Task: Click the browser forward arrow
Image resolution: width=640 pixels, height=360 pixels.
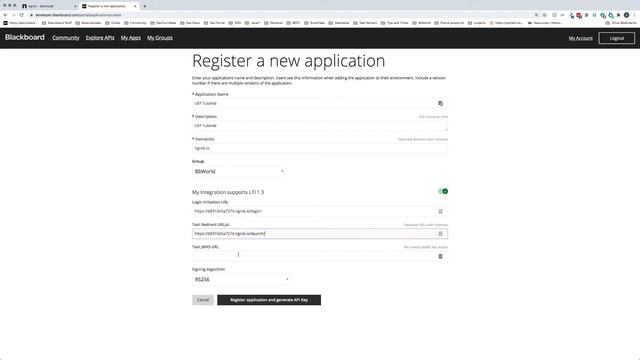Action: click(x=13, y=15)
